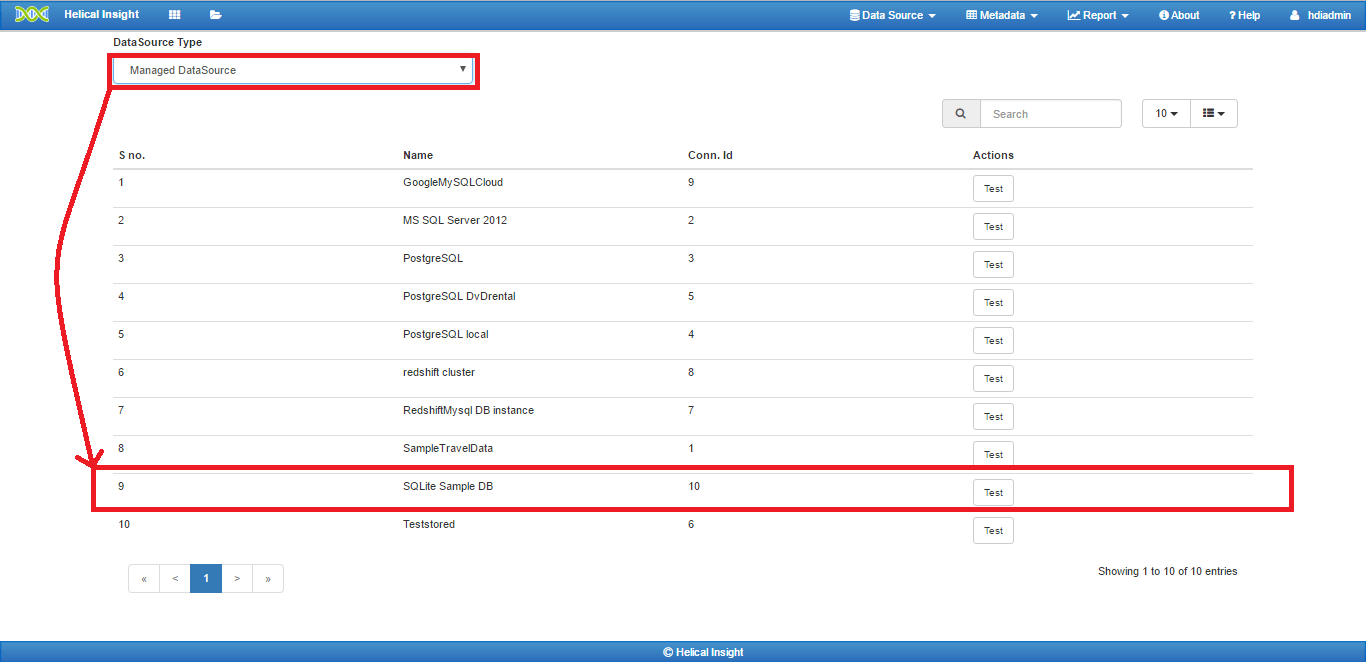The width and height of the screenshot is (1366, 662).
Task: Test the SQLite Sample DB connection
Action: click(x=993, y=492)
